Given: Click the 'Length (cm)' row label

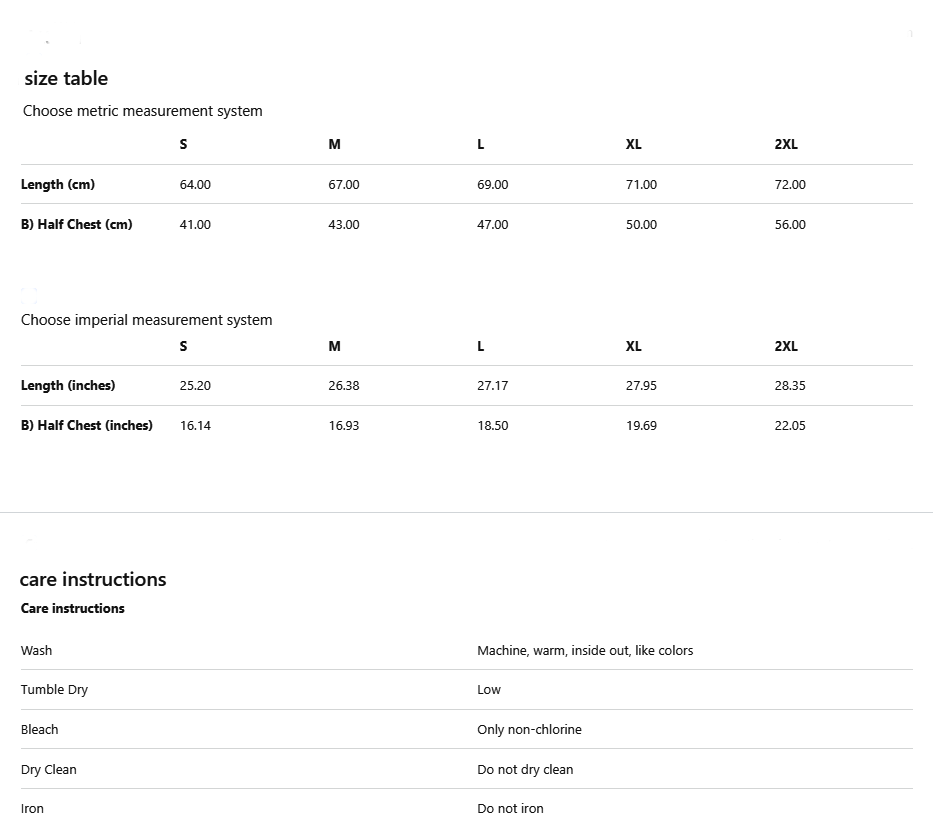Looking at the screenshot, I should (x=58, y=184).
